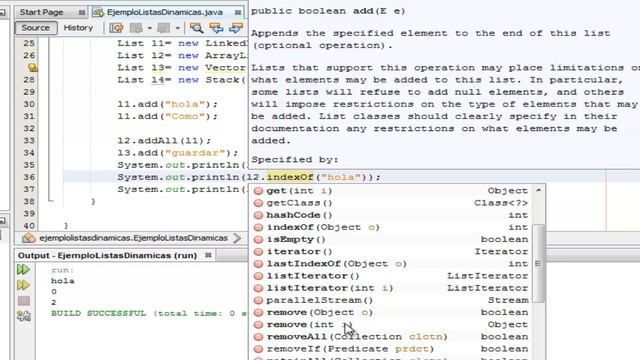Choose removeAll(Collection clctn) completion entry
The height and width of the screenshot is (360, 640).
click(391, 337)
